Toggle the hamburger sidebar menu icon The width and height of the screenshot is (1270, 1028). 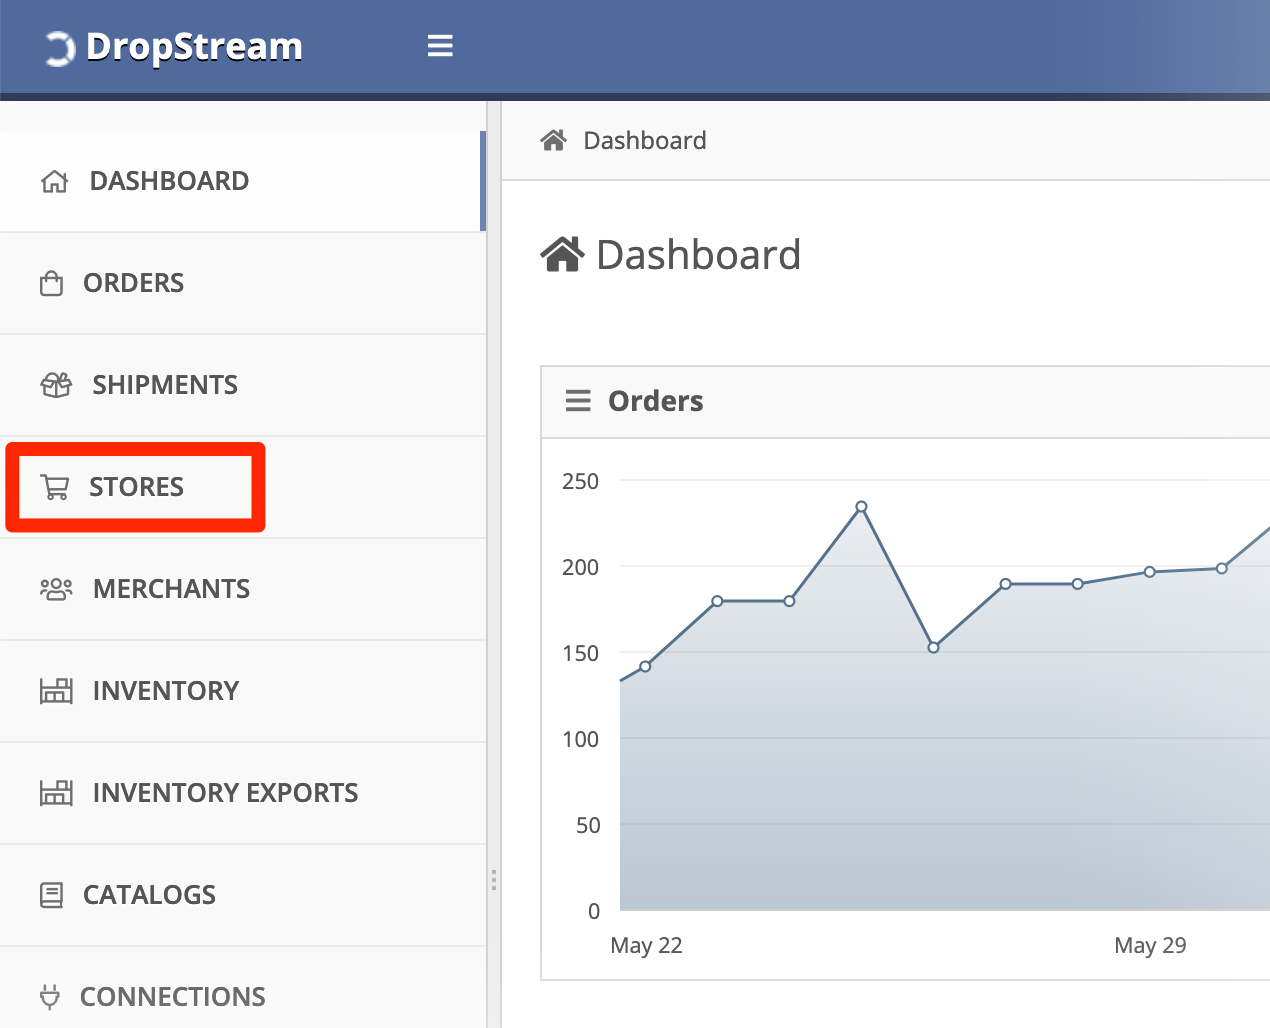pyautogui.click(x=440, y=46)
